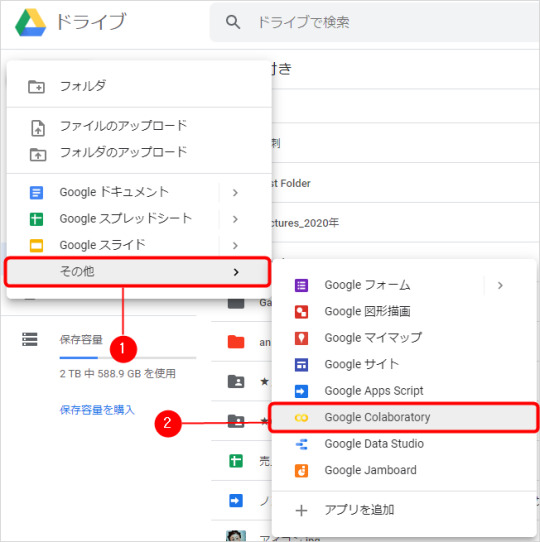This screenshot has height=542, width=540.
Task: Click the Google Sites icon
Action: pos(301,365)
